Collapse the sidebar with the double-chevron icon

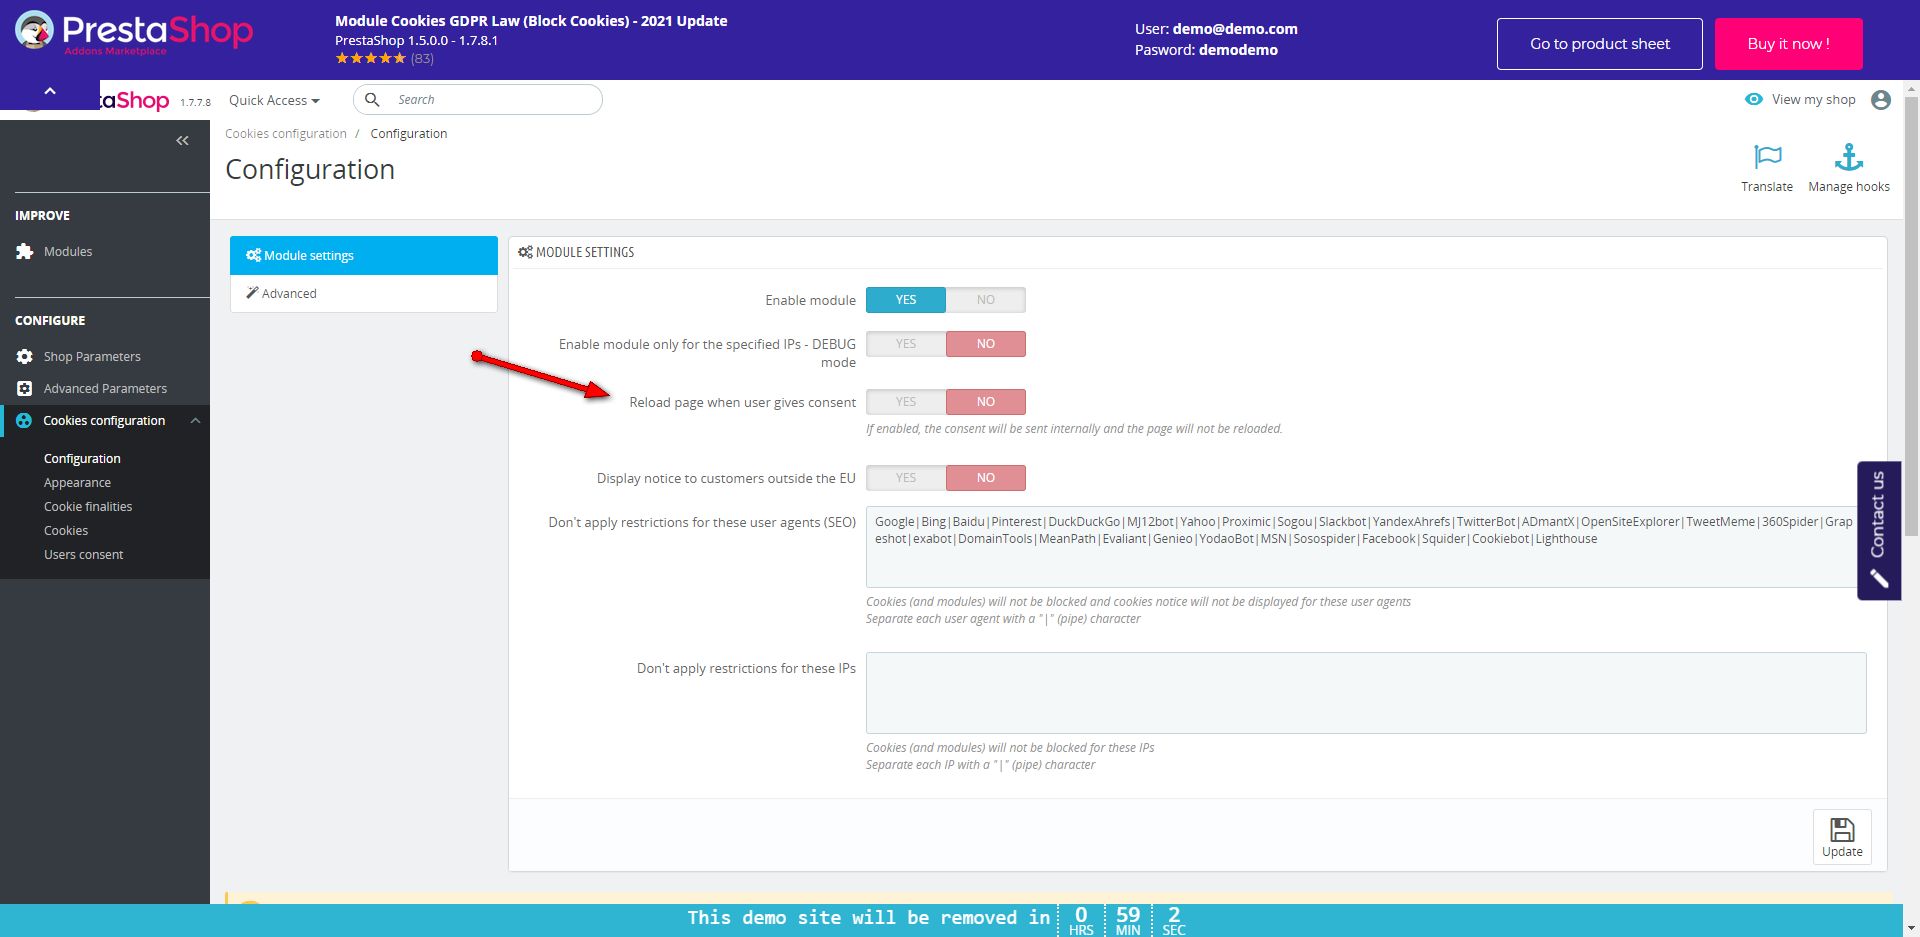[x=182, y=141]
